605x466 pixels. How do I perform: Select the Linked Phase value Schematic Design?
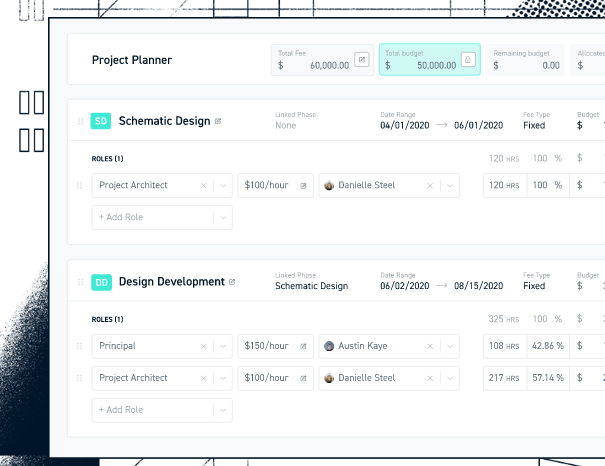pyautogui.click(x=311, y=286)
